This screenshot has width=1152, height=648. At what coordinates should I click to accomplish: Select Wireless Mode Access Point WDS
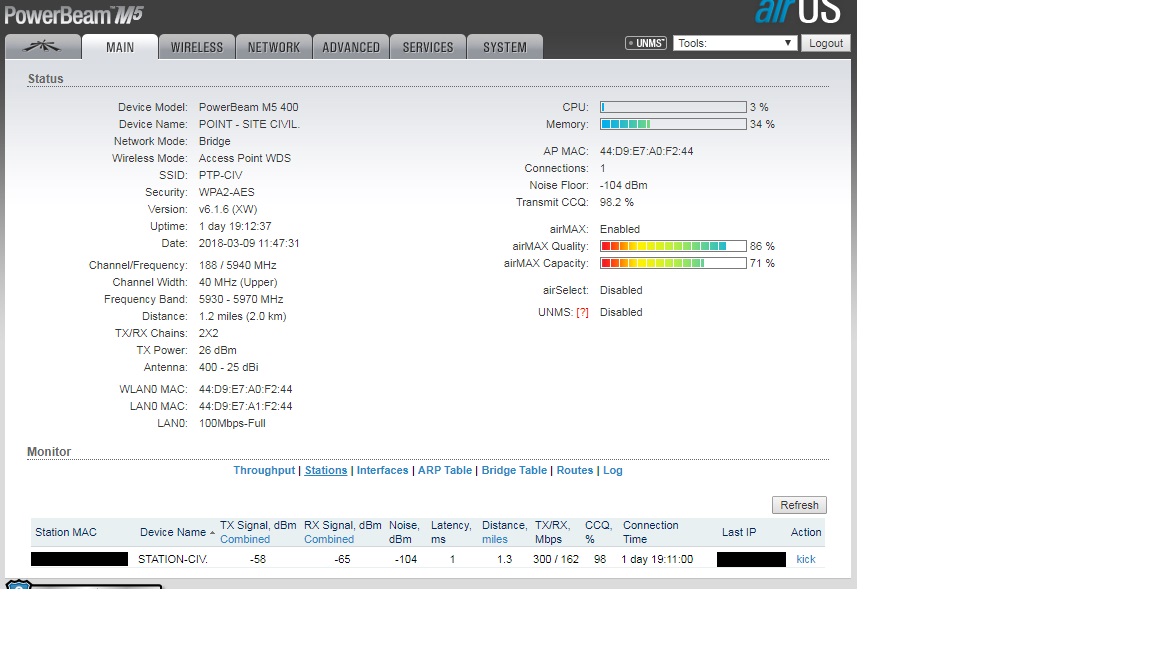[245, 158]
